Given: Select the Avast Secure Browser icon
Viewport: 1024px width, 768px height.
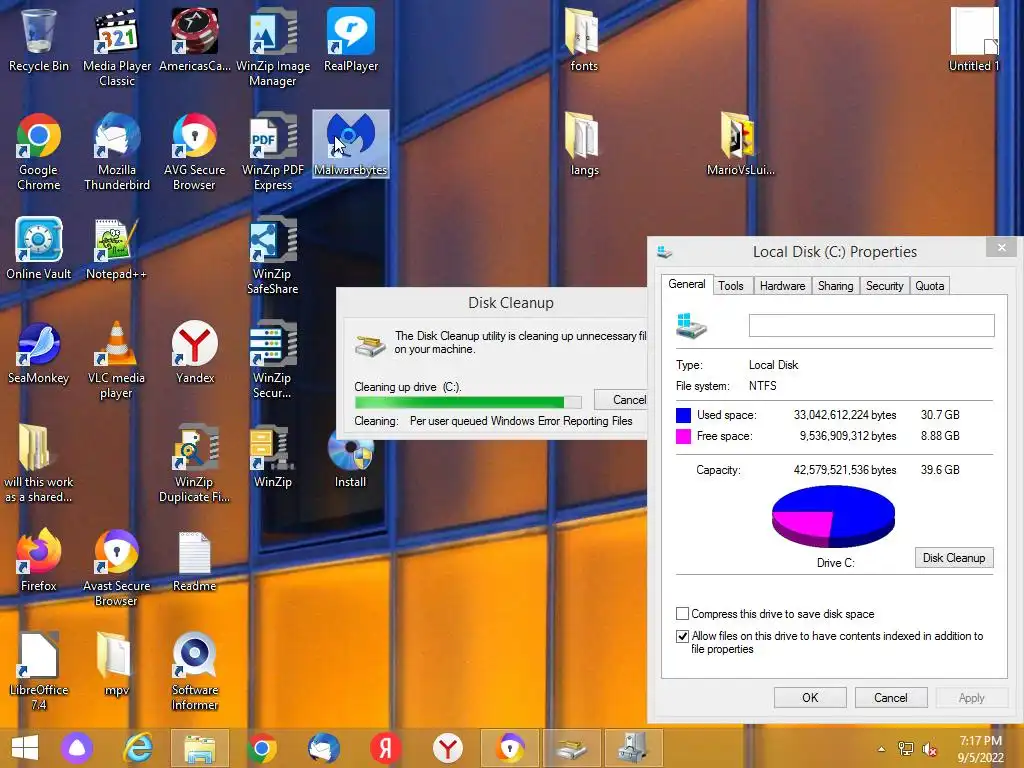Looking at the screenshot, I should pyautogui.click(x=116, y=568).
